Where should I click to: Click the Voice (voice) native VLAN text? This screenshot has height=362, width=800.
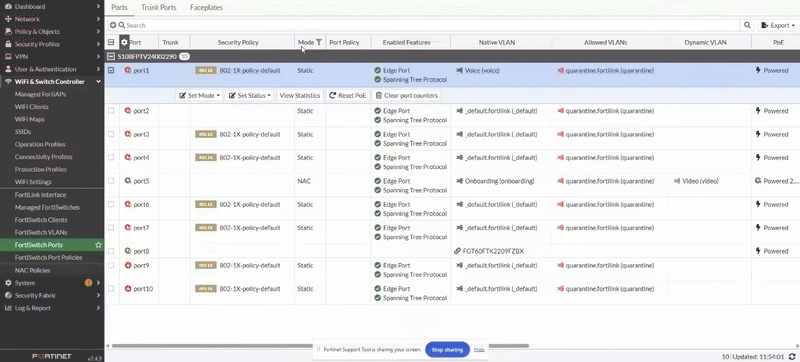(482, 70)
